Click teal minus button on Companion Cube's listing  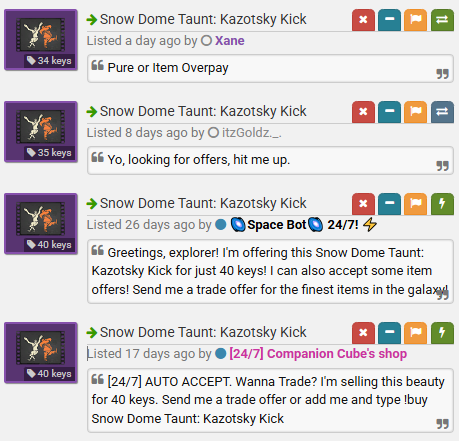(389, 333)
